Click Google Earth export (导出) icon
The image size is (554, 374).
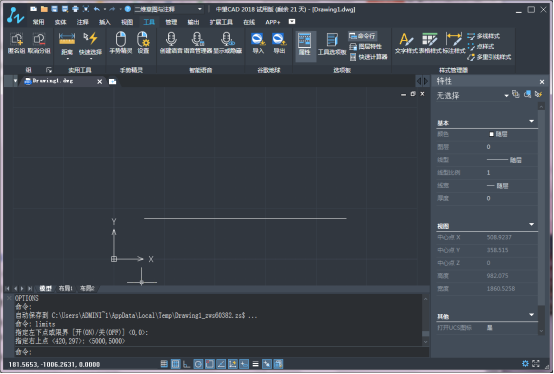point(279,43)
